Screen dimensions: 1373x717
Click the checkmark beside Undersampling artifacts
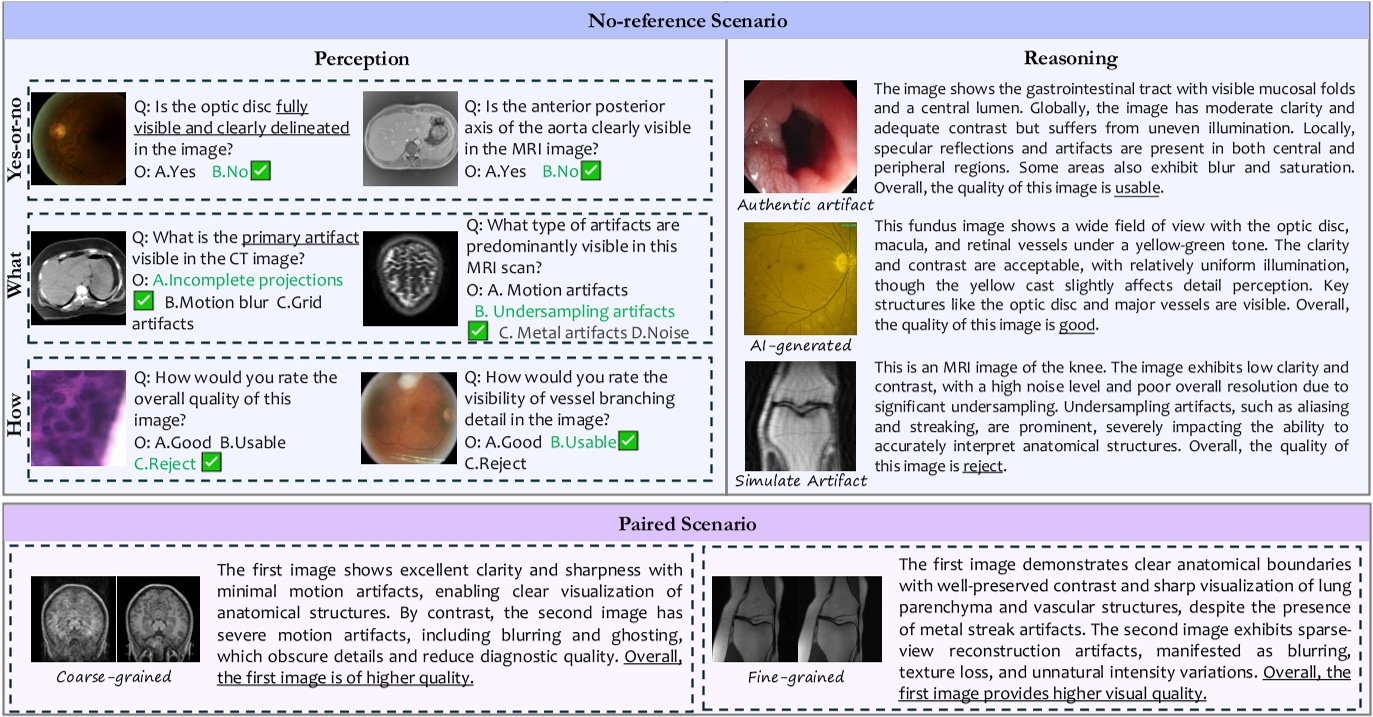(480, 330)
